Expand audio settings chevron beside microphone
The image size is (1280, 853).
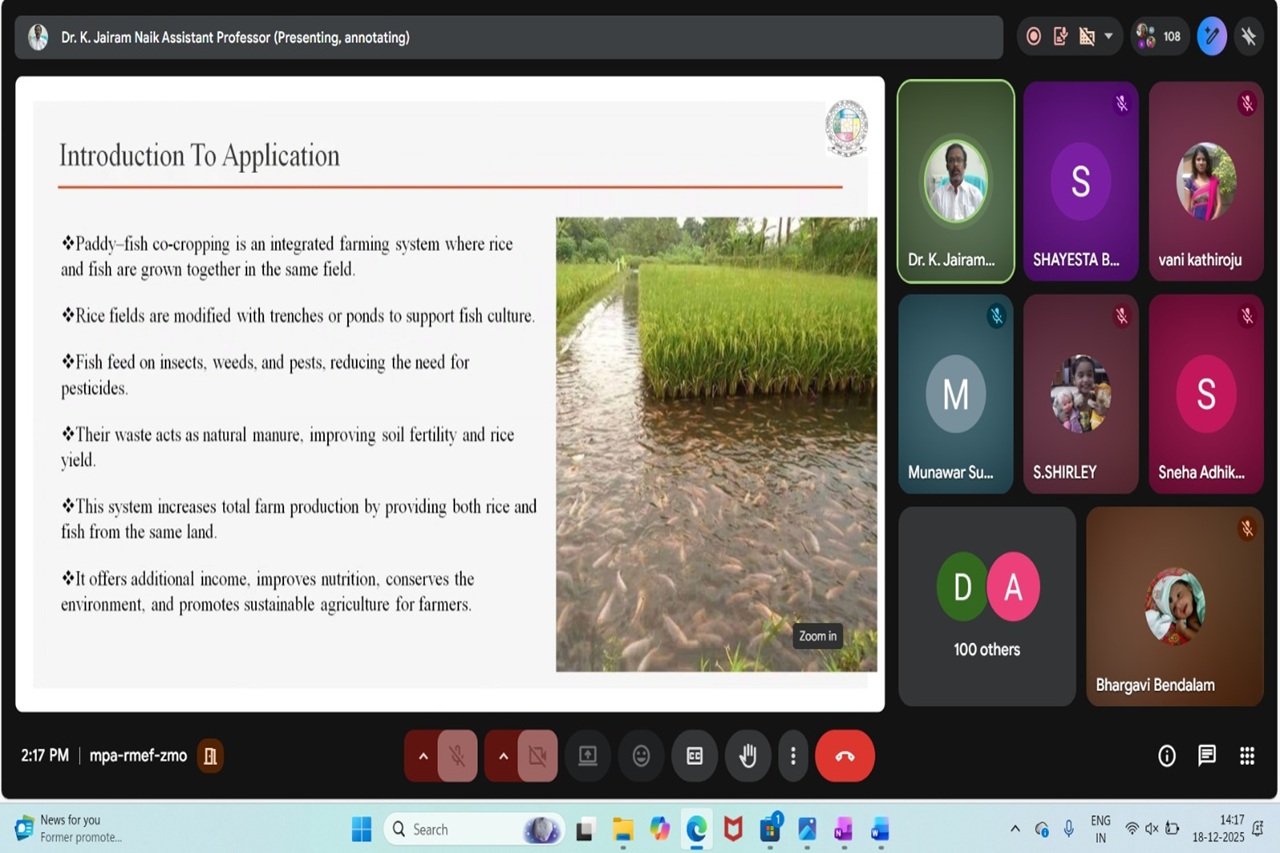(423, 756)
